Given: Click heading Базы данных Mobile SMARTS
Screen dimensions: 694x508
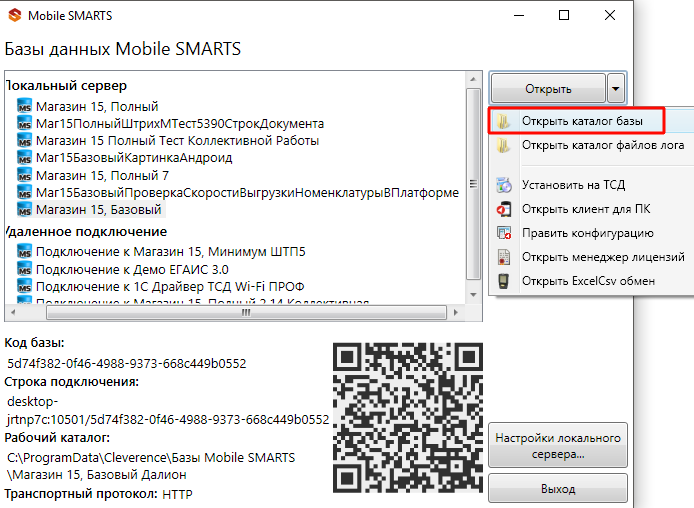Looking at the screenshot, I should (x=123, y=49).
